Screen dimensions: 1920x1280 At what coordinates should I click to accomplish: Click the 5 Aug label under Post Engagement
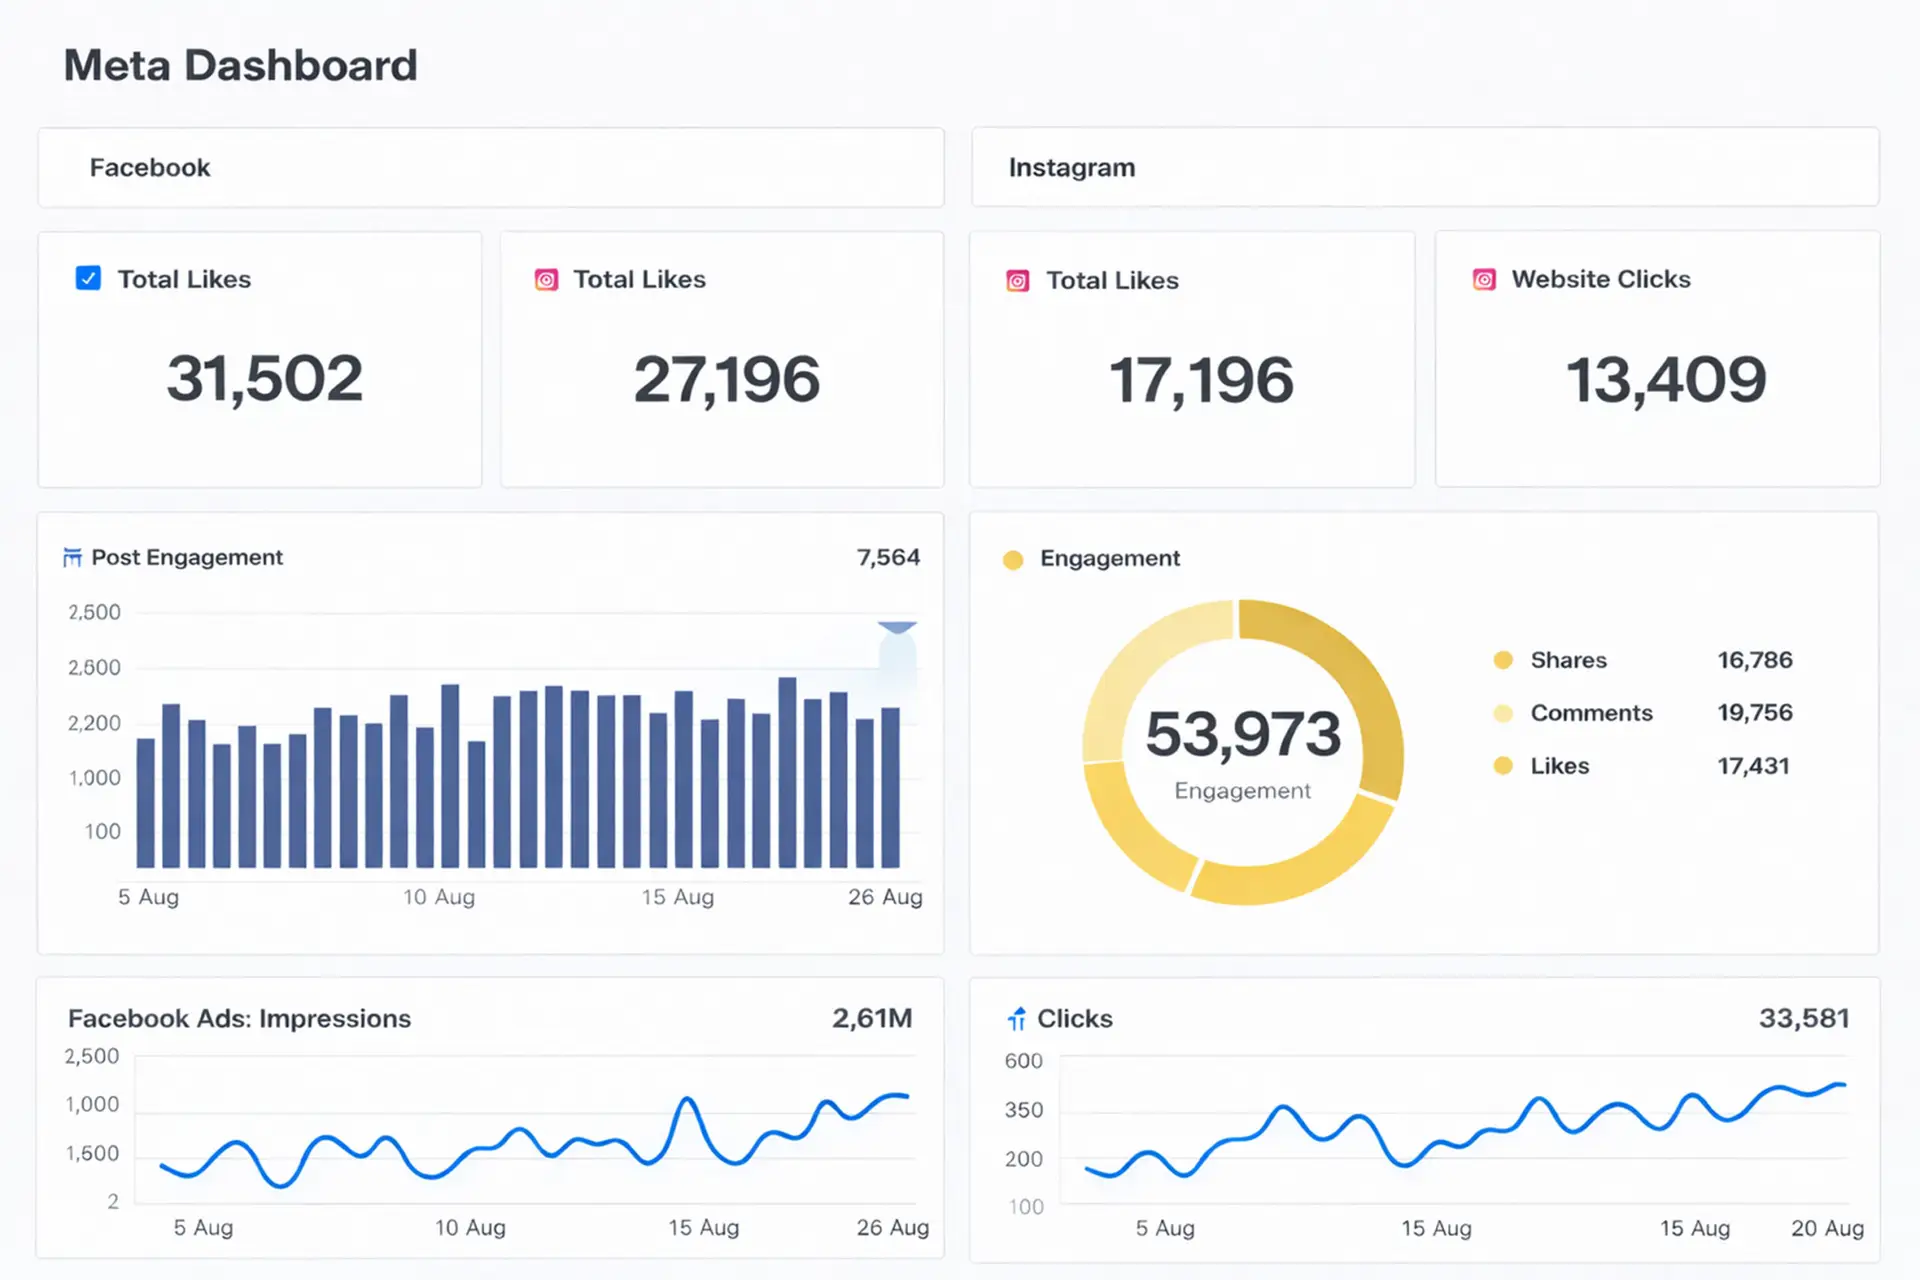pyautogui.click(x=148, y=897)
